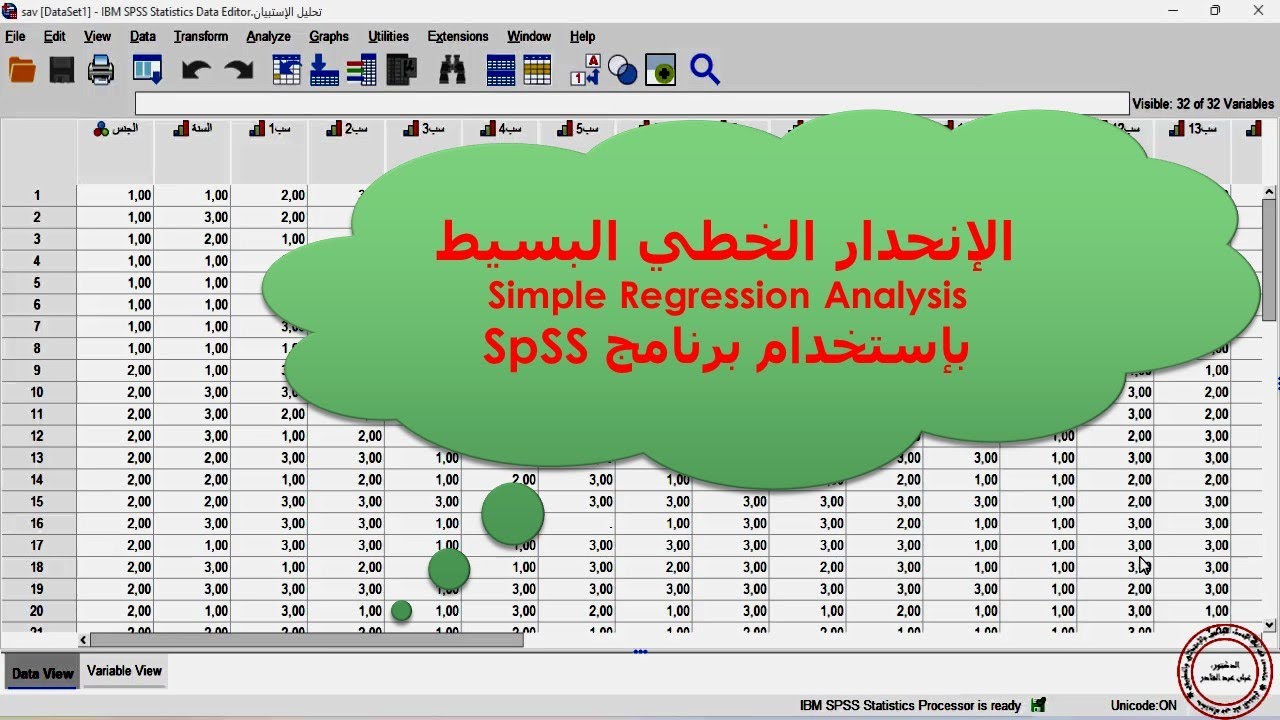1280x720 pixels.
Task: Open the Utilities menu
Action: pos(388,36)
